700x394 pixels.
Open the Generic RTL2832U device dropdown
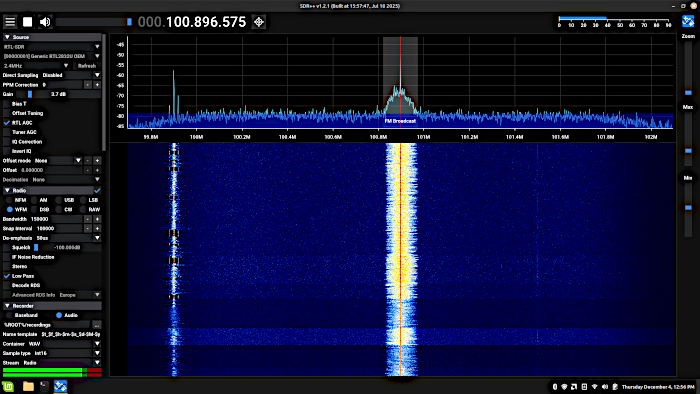point(52,56)
